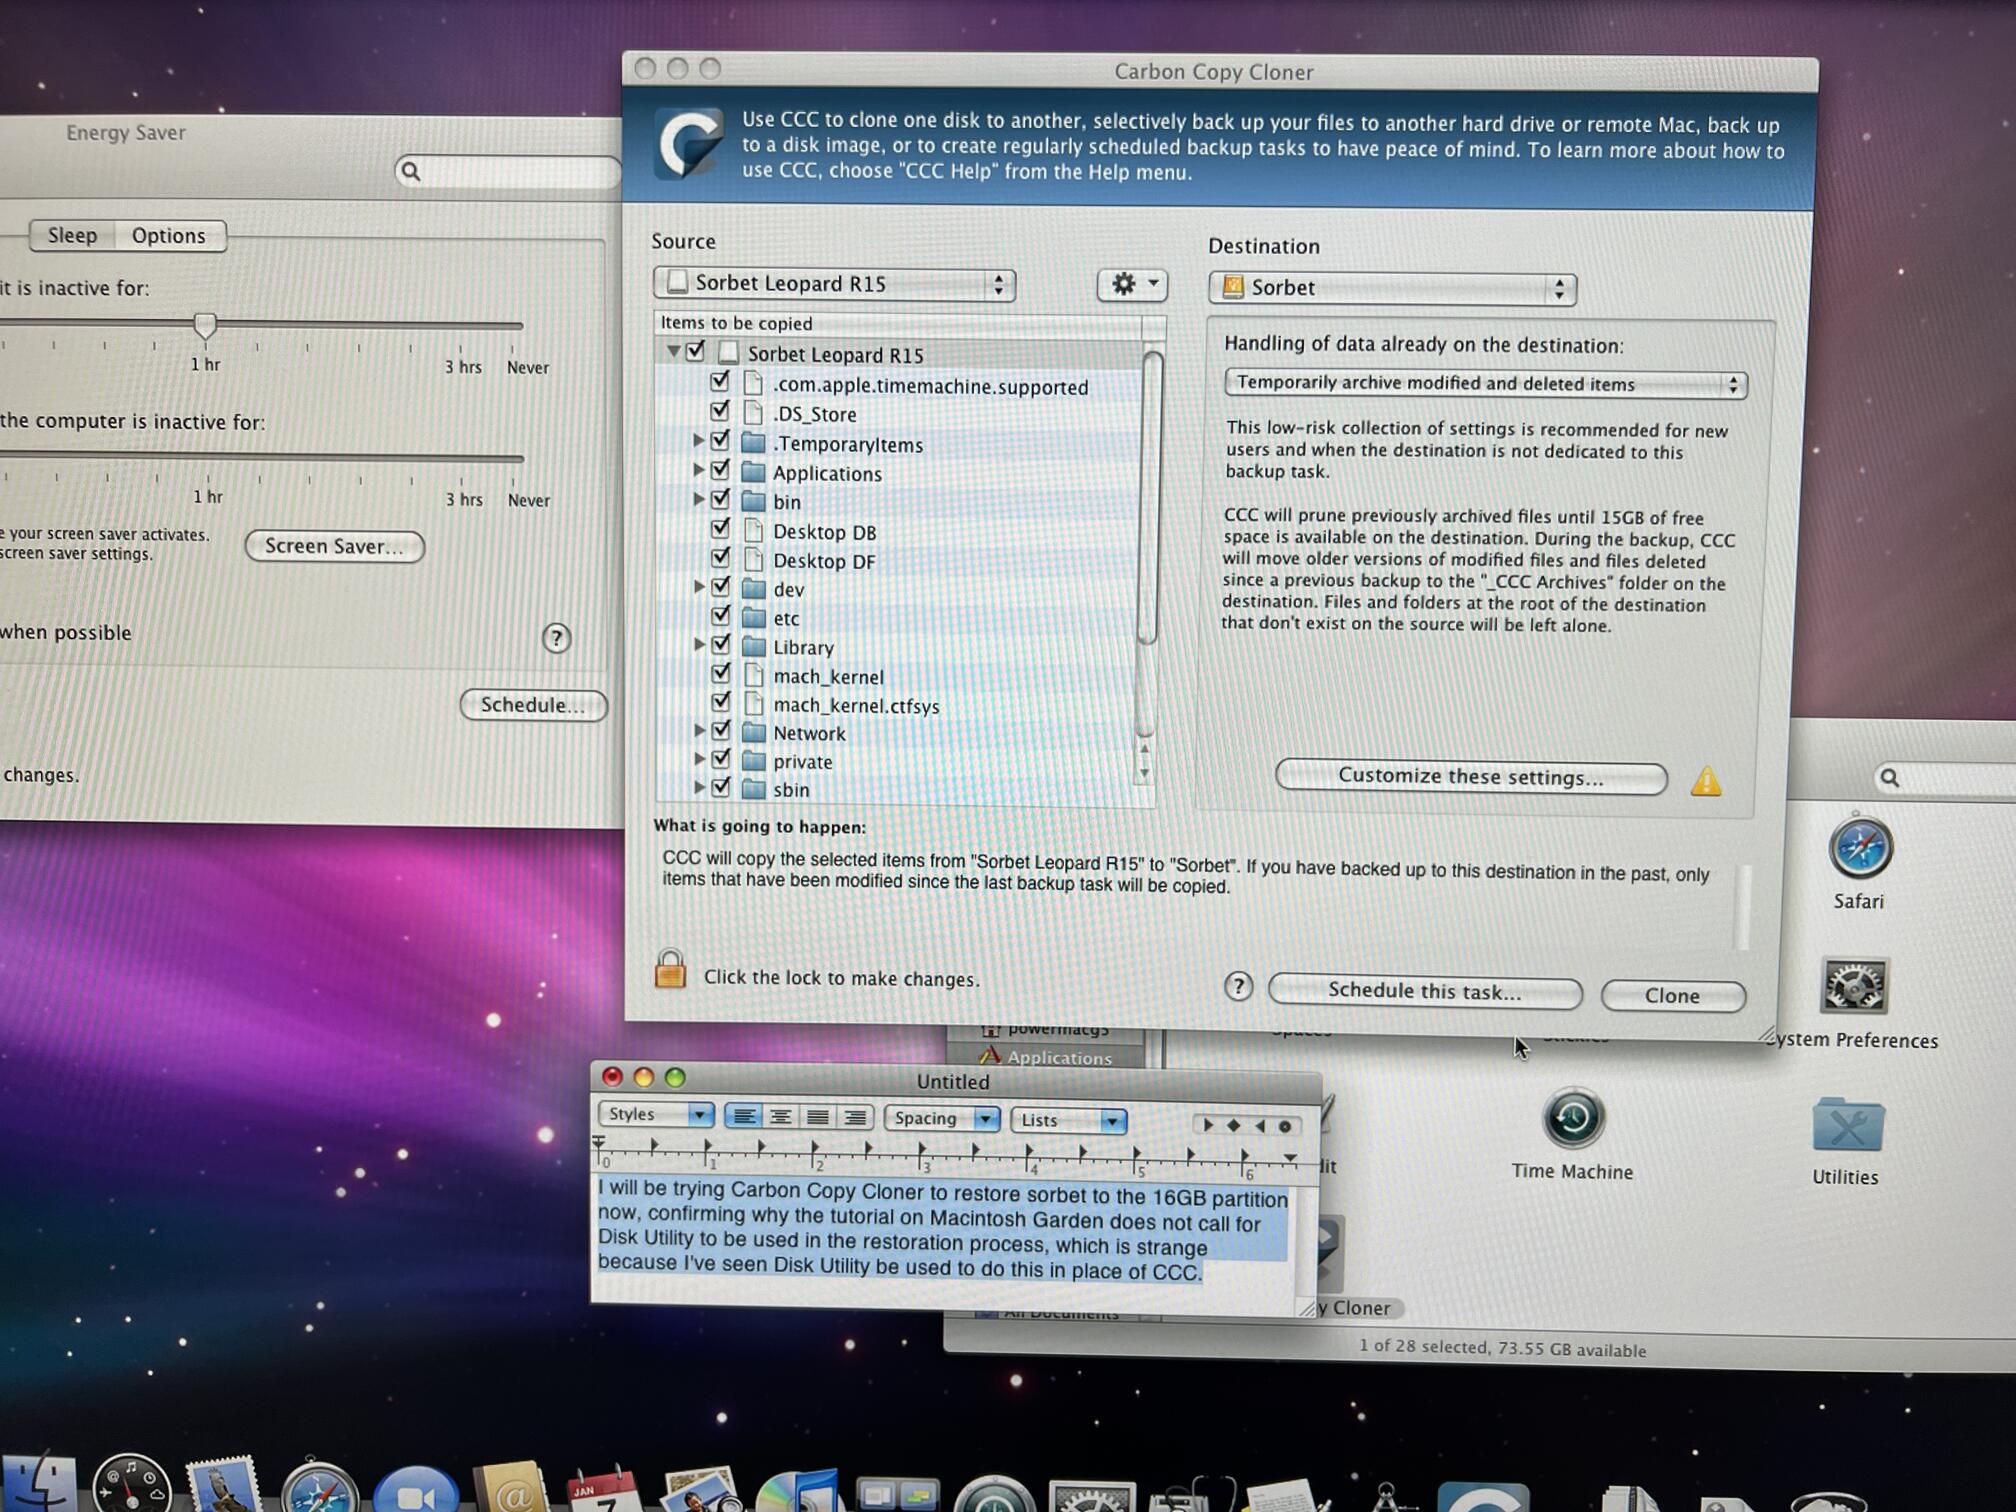Click the Finder window search field
2016x1512 pixels.
pyautogui.click(x=1944, y=778)
